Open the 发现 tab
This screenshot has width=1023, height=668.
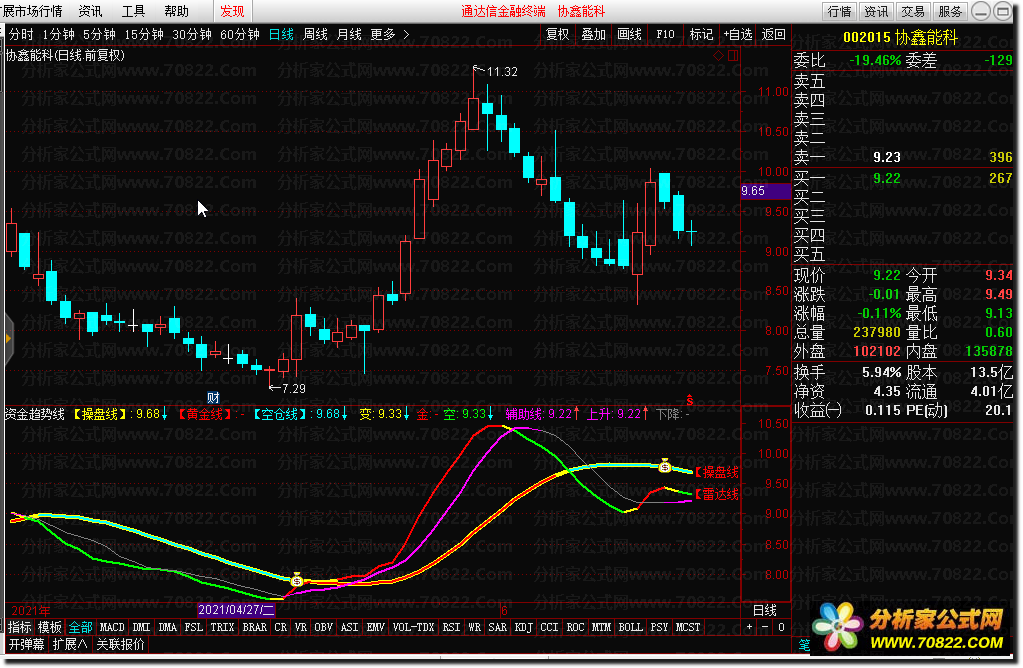click(232, 11)
